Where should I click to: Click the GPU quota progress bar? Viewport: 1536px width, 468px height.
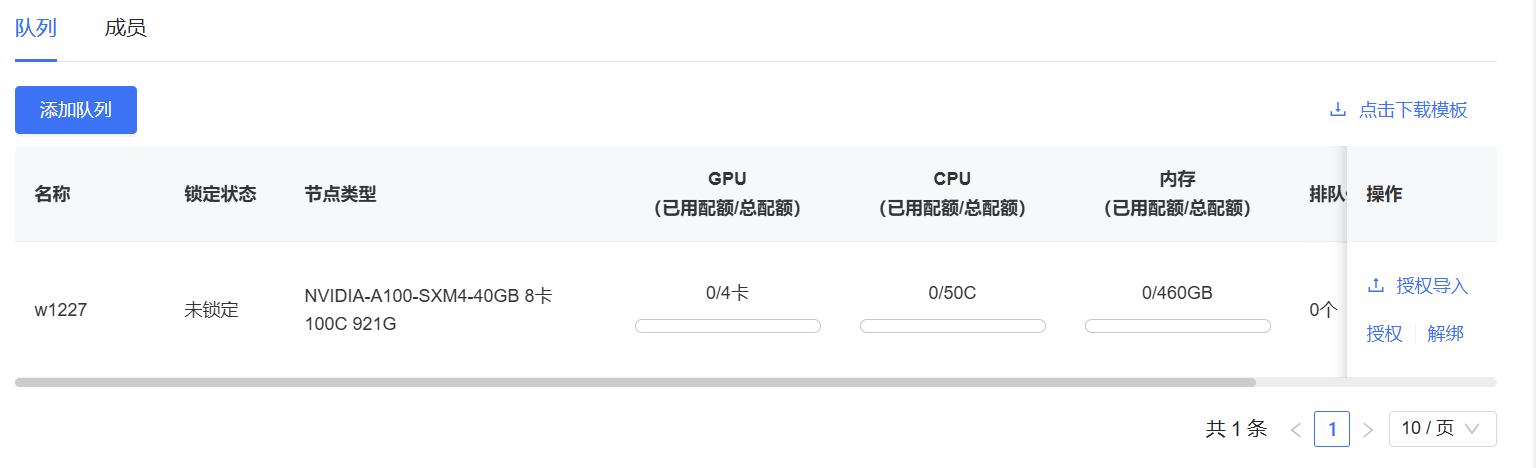(728, 326)
